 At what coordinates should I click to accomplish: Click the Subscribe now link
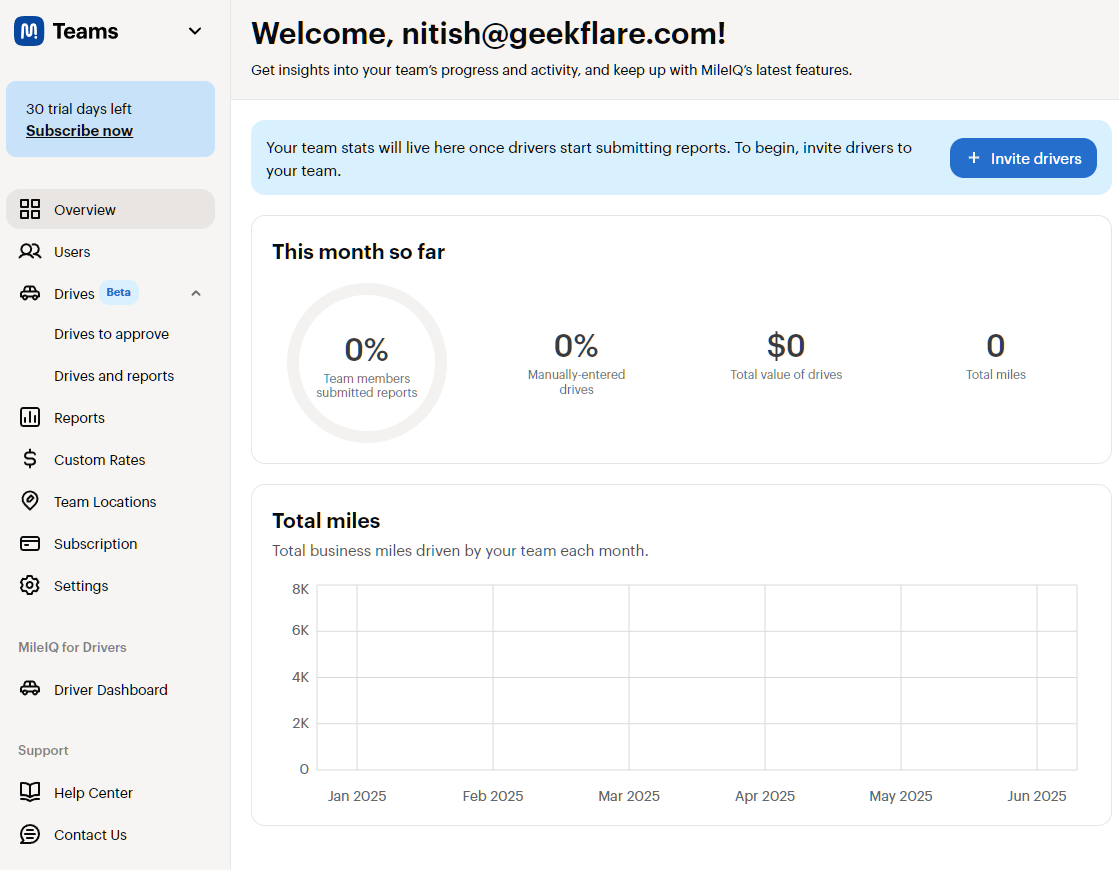pos(79,131)
